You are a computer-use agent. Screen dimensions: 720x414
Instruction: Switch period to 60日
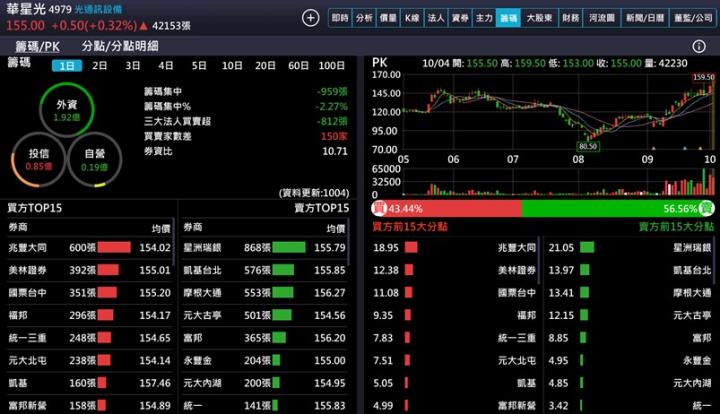(x=298, y=66)
